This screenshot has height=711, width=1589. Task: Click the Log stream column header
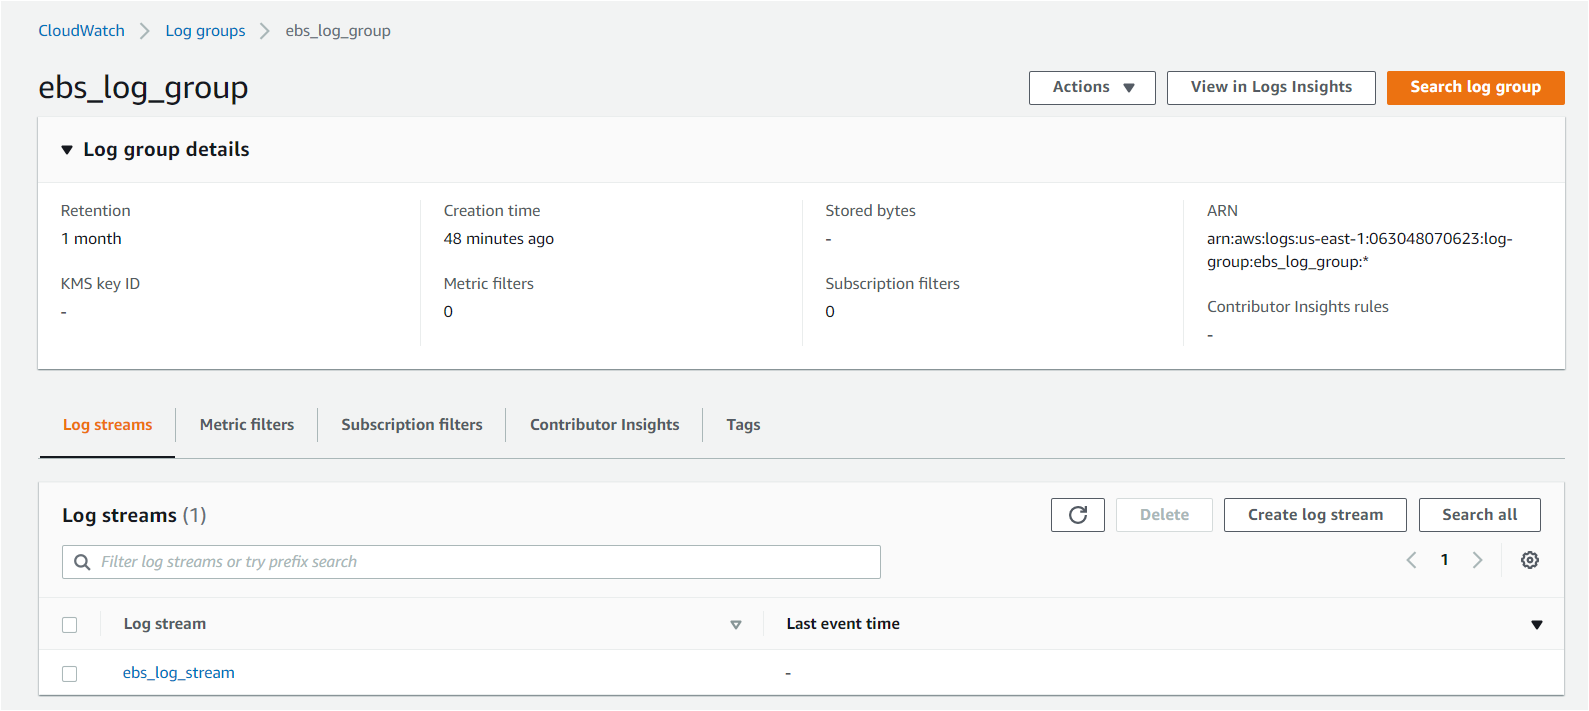point(165,624)
